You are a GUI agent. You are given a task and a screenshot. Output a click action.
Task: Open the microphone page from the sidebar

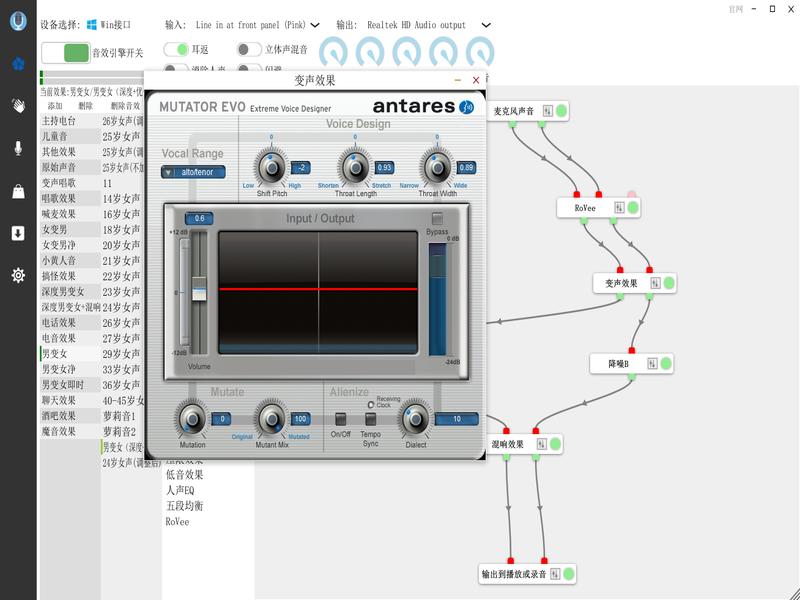coord(18,148)
